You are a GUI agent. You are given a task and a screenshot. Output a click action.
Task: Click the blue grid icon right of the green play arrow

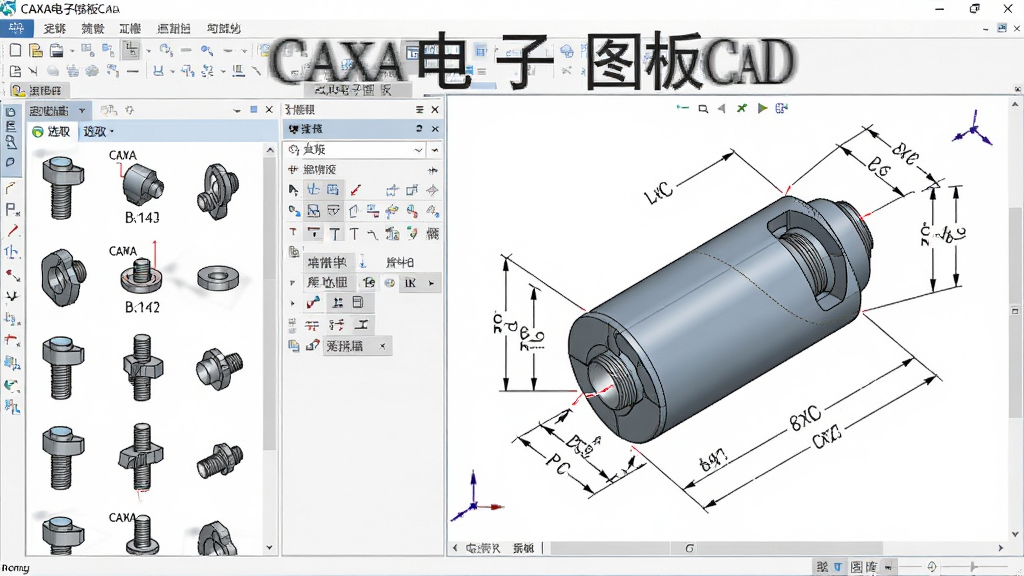782,108
